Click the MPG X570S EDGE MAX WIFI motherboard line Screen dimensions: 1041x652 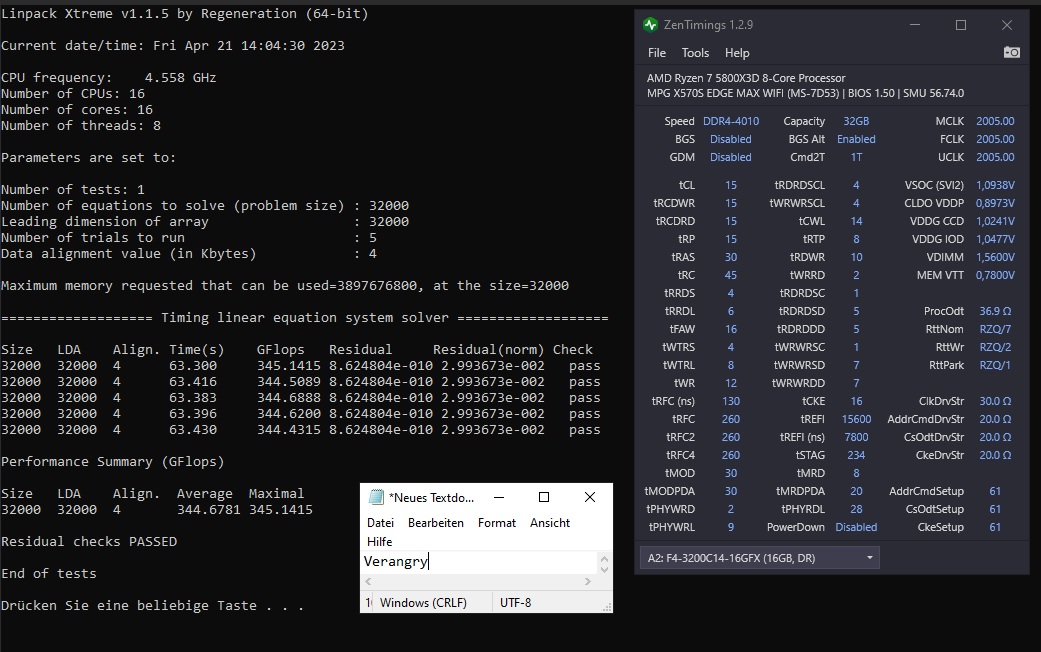tap(805, 94)
